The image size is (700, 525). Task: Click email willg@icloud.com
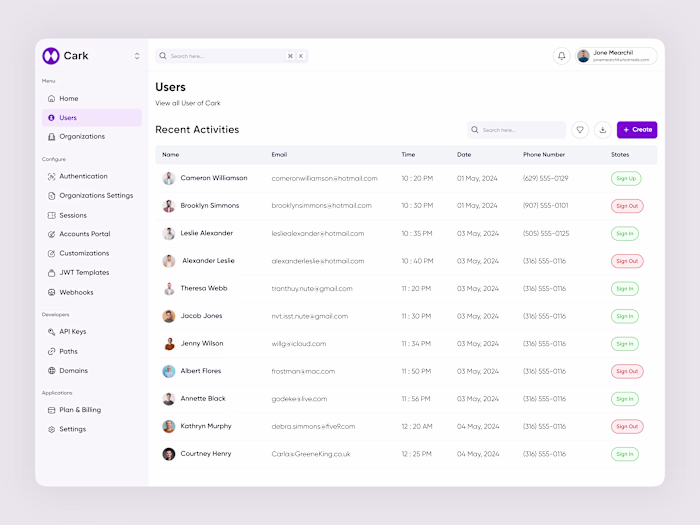tap(299, 344)
